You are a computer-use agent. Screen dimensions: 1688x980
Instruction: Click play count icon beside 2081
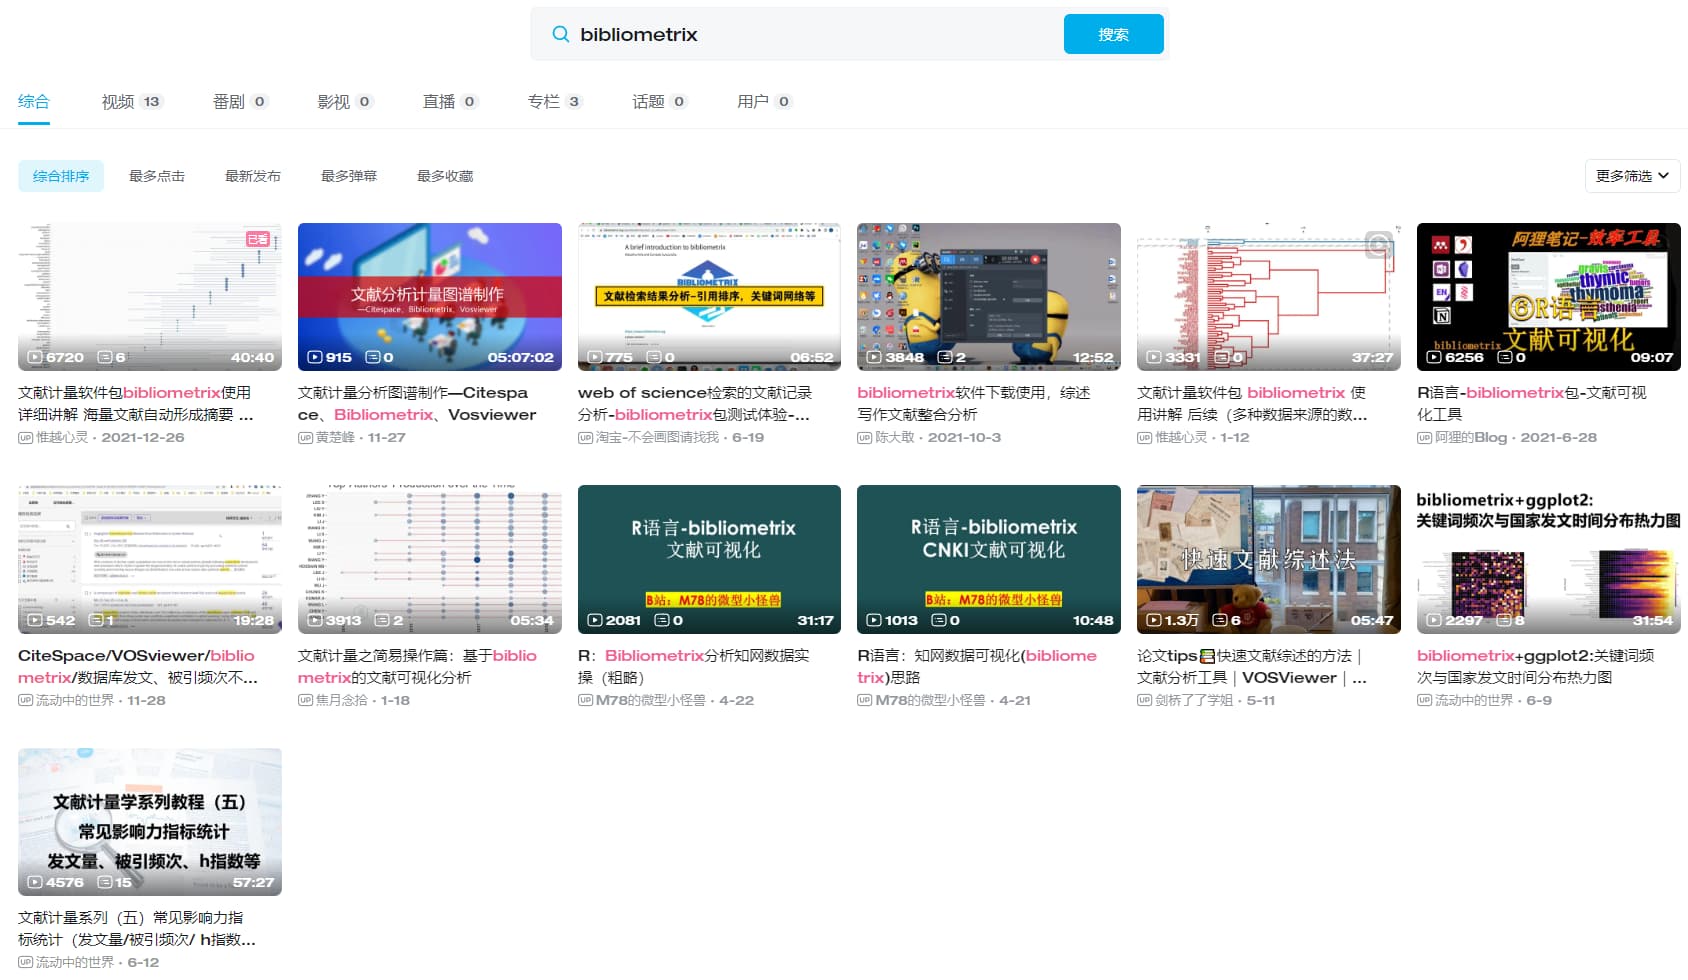click(x=595, y=620)
